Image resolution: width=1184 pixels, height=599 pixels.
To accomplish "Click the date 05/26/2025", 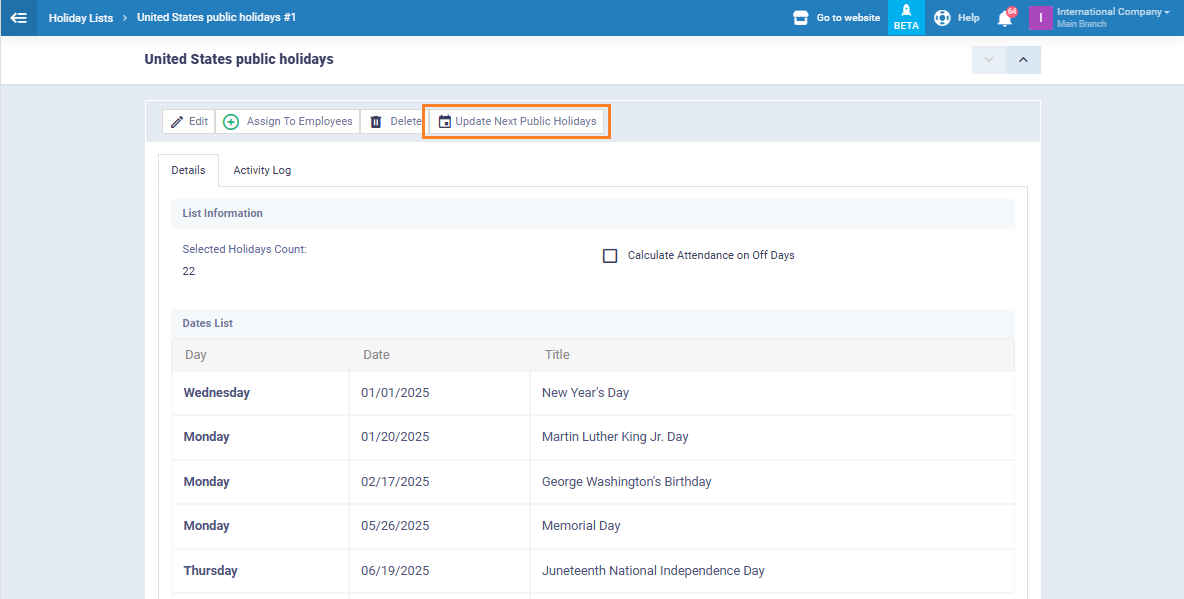I will (395, 526).
